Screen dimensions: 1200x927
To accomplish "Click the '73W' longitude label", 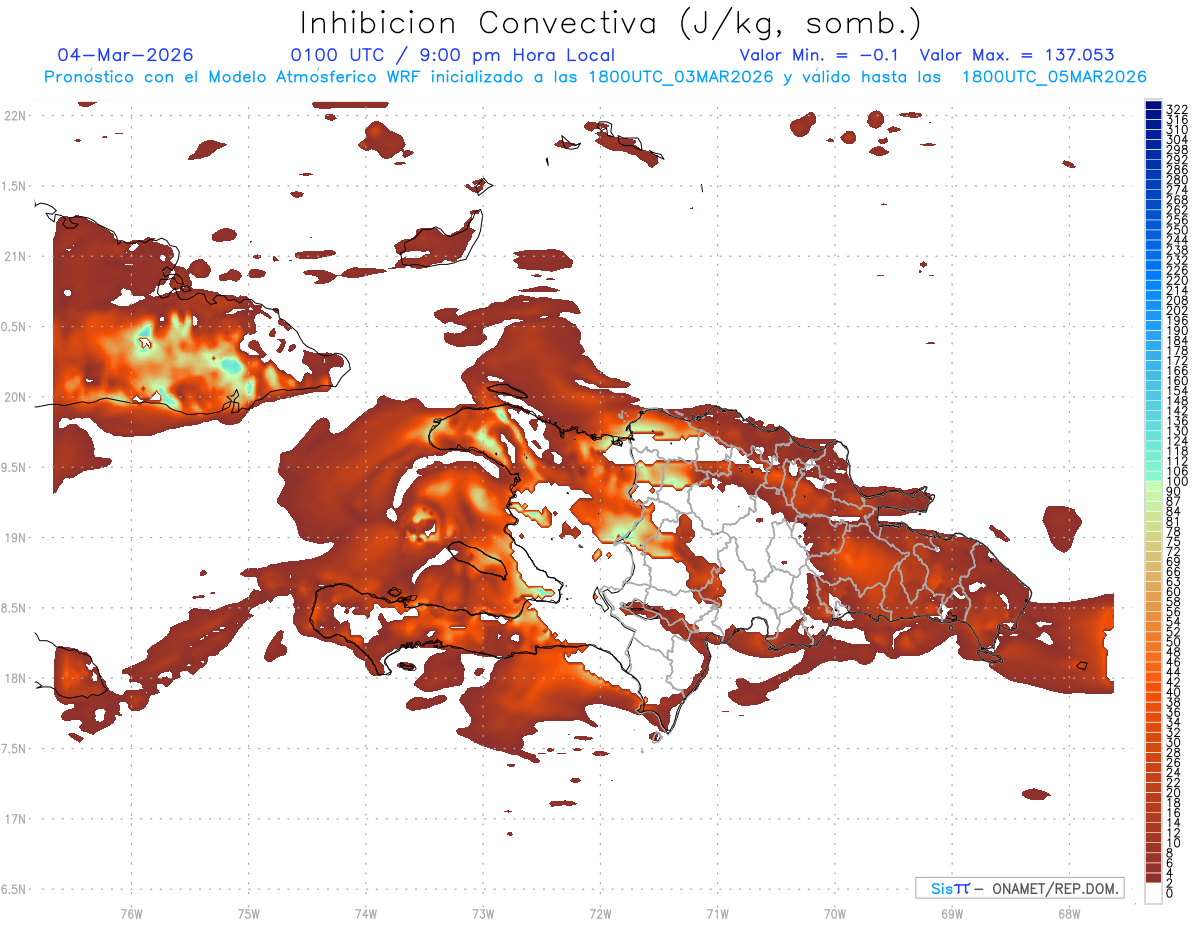I will 483,912.
